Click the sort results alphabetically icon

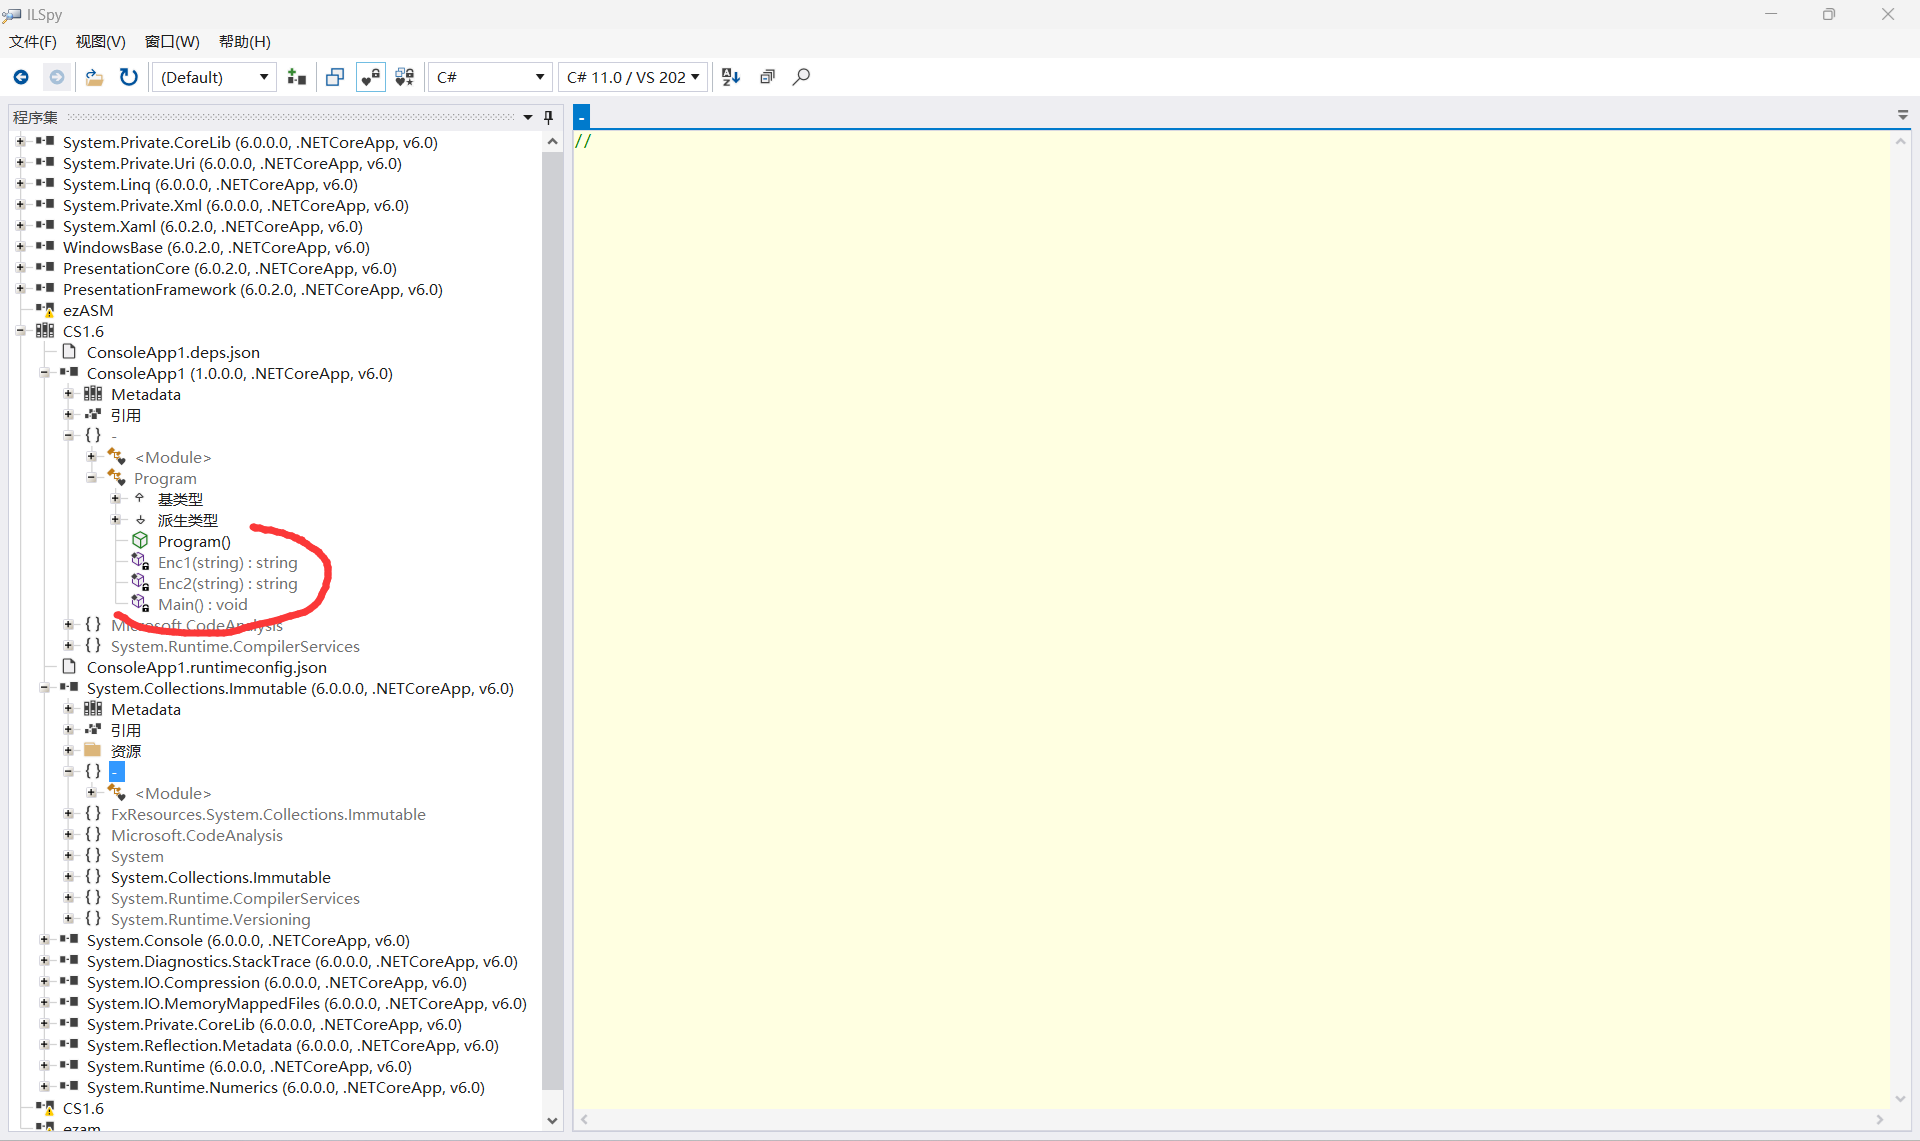pyautogui.click(x=731, y=77)
